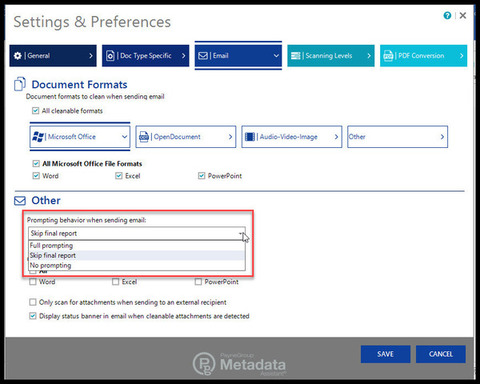Image resolution: width=480 pixels, height=384 pixels.
Task: Open the PDF Conversion tab
Action: [x=424, y=56]
